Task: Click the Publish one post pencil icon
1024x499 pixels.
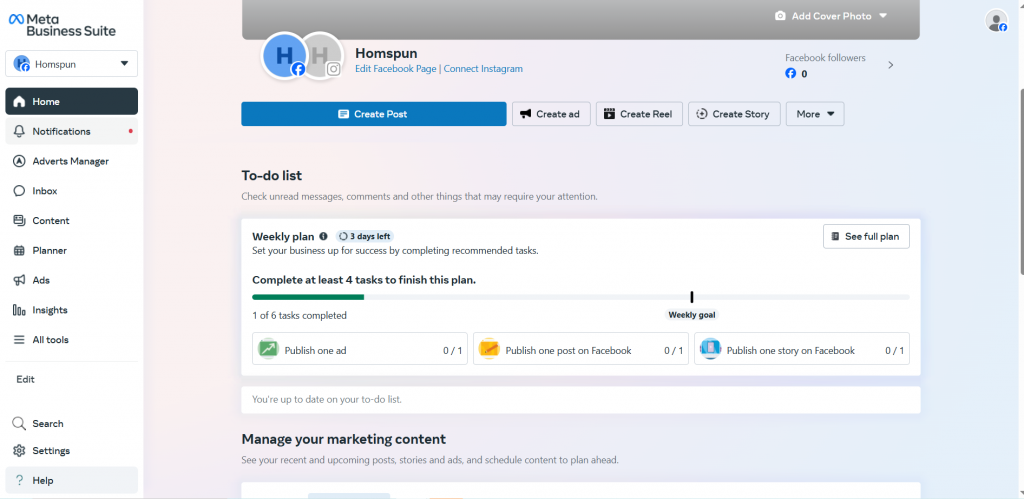Action: click(x=489, y=349)
